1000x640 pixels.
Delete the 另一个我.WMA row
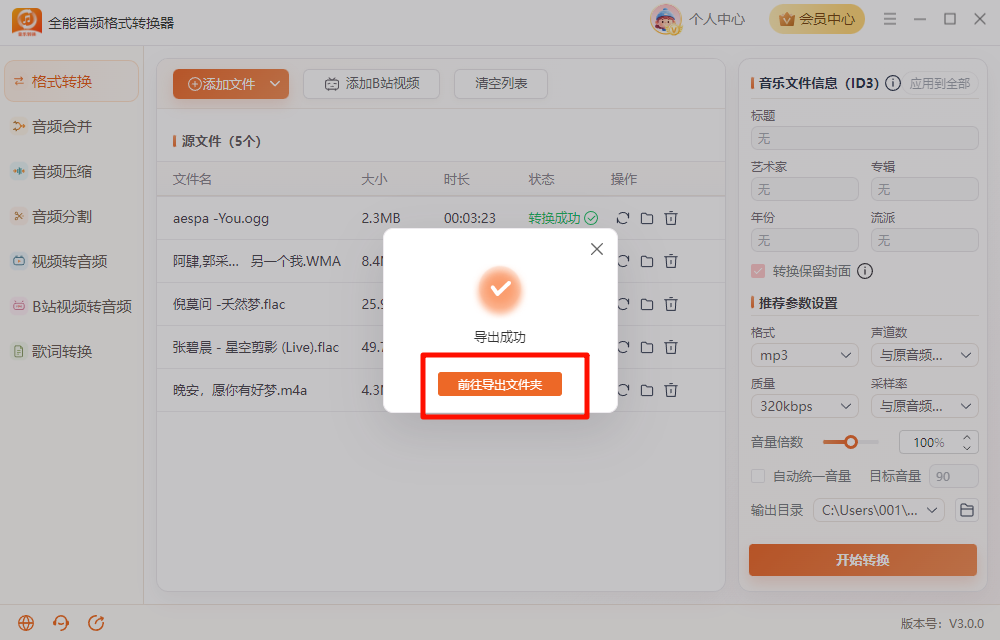point(671,261)
